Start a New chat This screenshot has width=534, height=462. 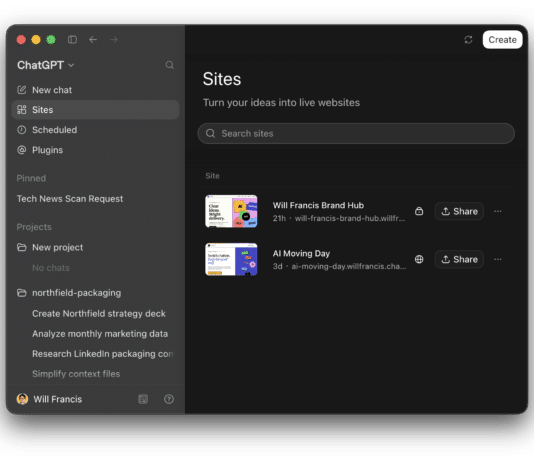click(95, 90)
